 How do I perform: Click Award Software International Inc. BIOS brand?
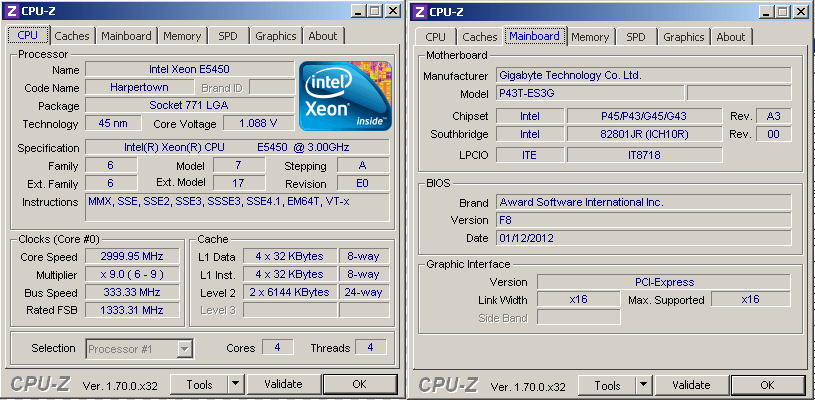pos(643,202)
